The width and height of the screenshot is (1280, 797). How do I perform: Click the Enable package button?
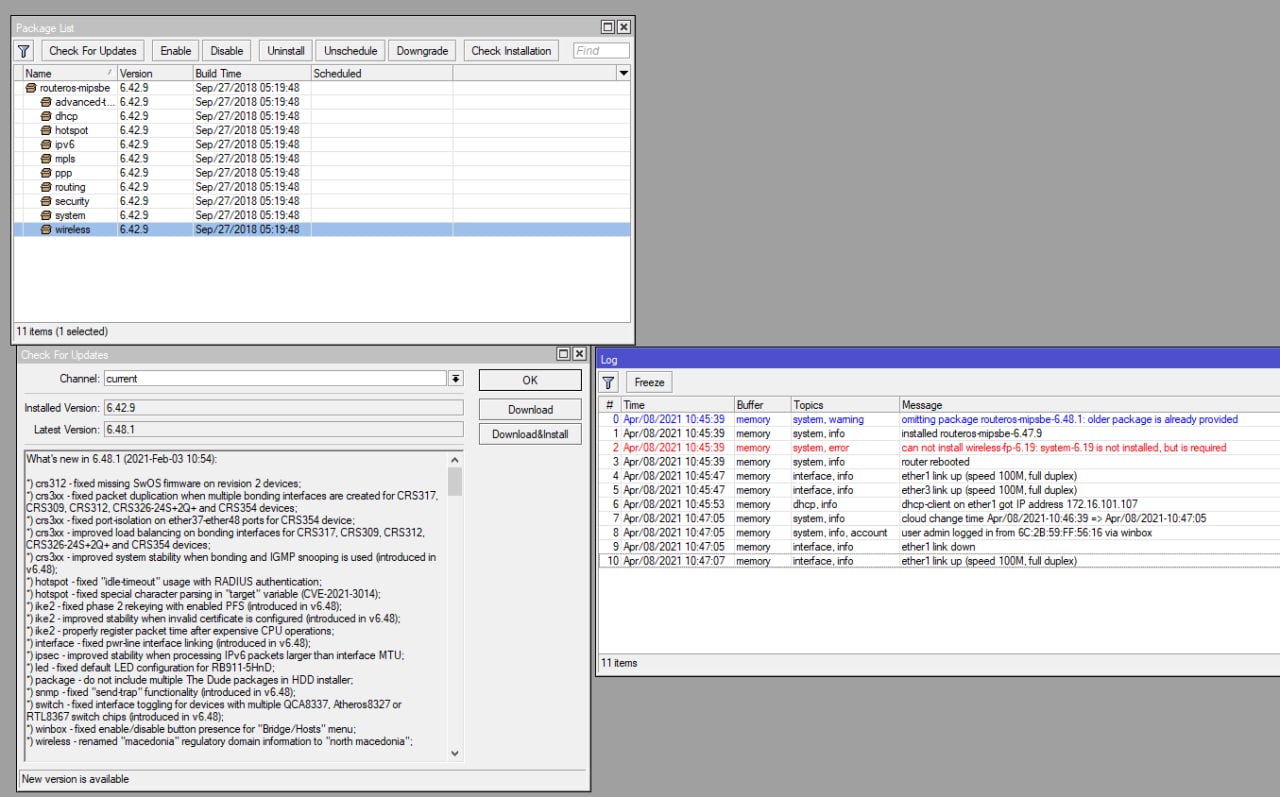click(x=176, y=51)
